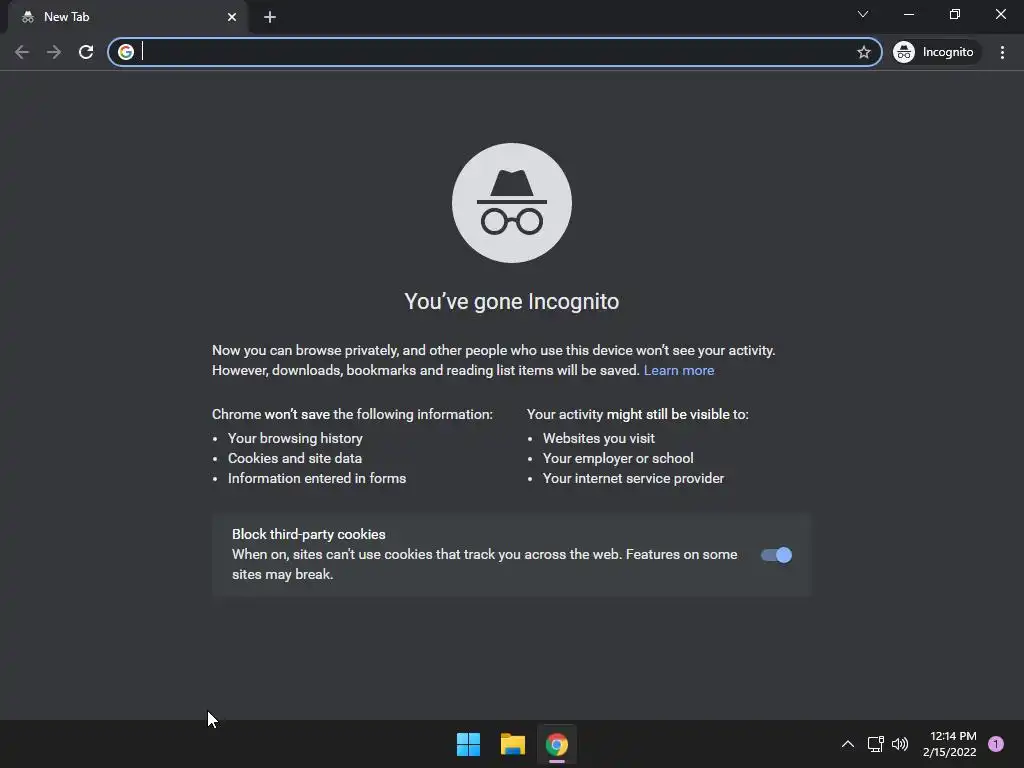Click the large Incognito hat-and-glasses logo
The image size is (1024, 768).
[512, 203]
